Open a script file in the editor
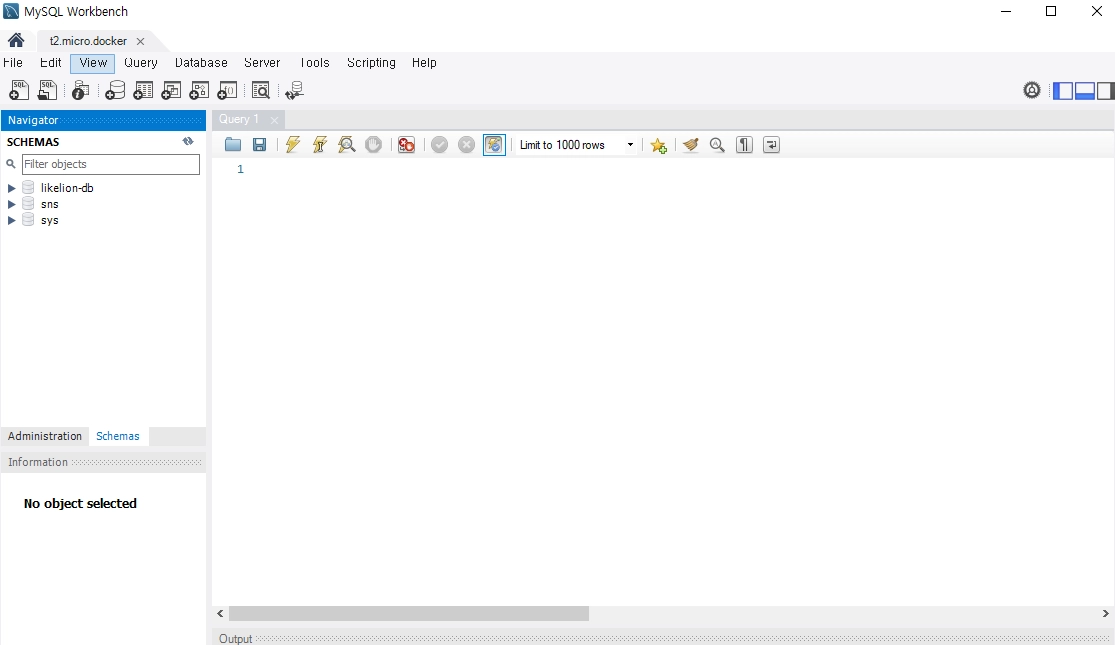Image resolution: width=1115 pixels, height=645 pixels. click(x=233, y=145)
